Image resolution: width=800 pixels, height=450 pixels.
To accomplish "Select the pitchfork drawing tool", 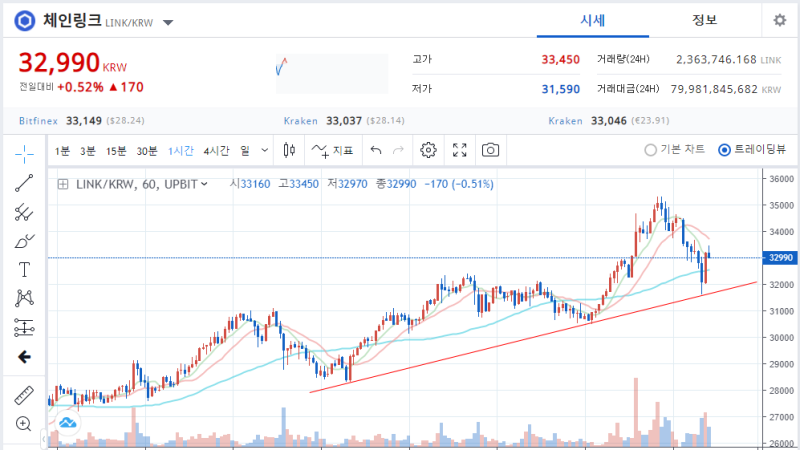I will point(24,212).
